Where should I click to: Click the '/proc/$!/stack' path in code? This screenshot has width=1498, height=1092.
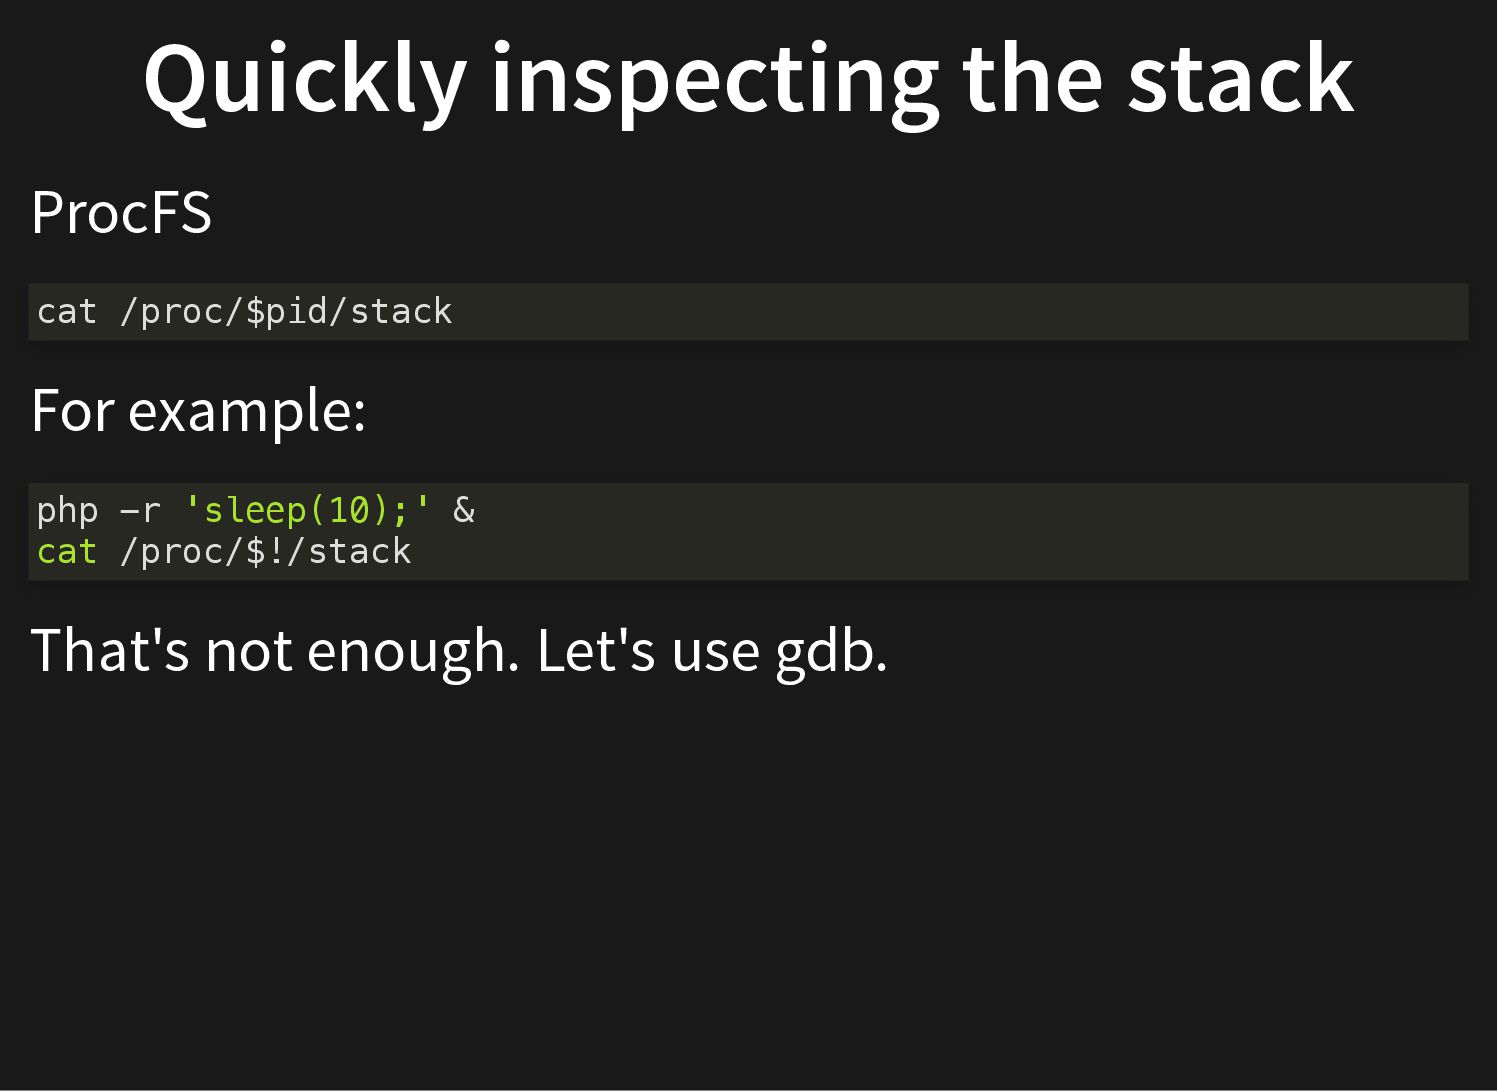coord(265,551)
